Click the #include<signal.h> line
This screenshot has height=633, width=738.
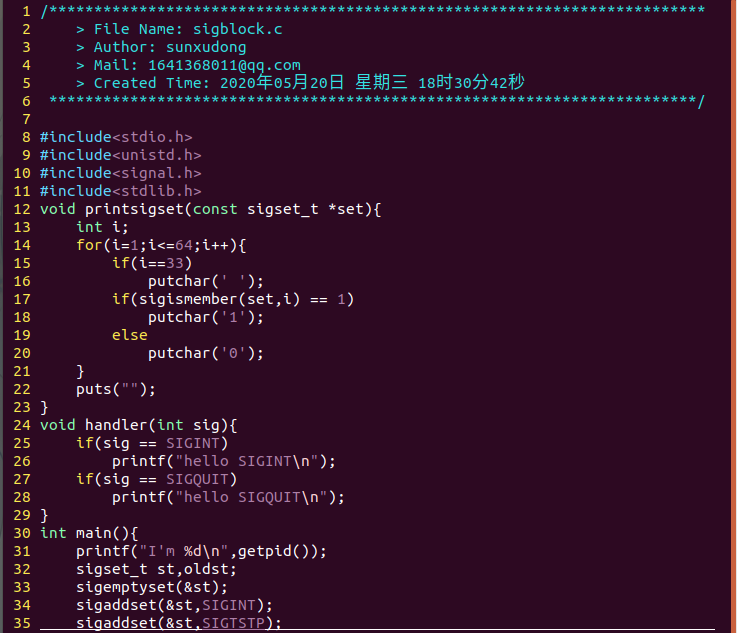[120, 173]
